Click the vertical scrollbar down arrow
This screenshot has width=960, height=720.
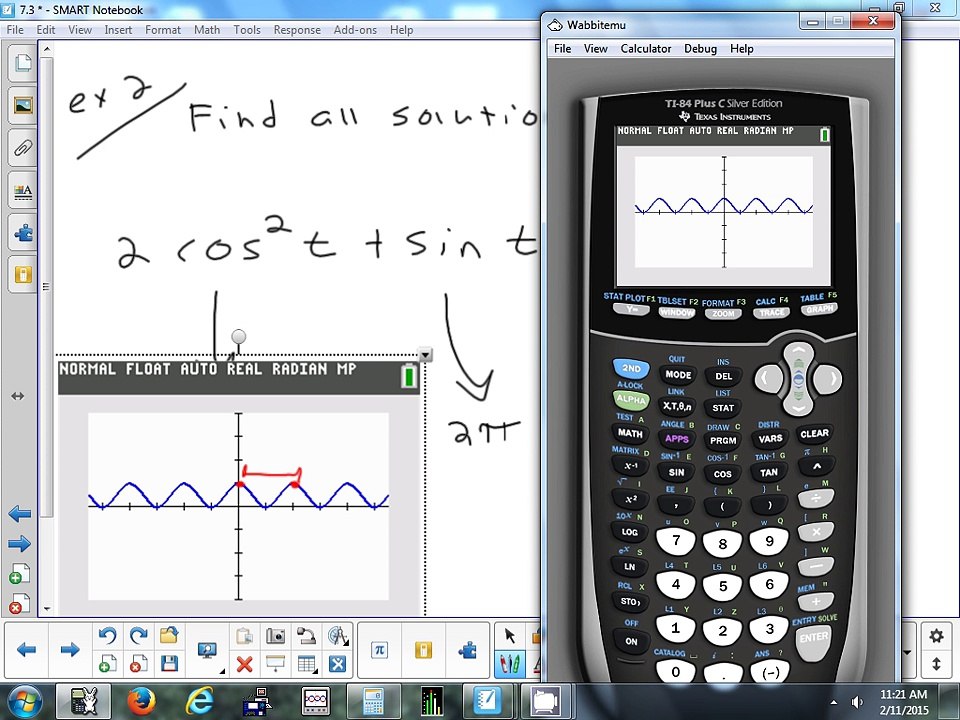click(47, 610)
